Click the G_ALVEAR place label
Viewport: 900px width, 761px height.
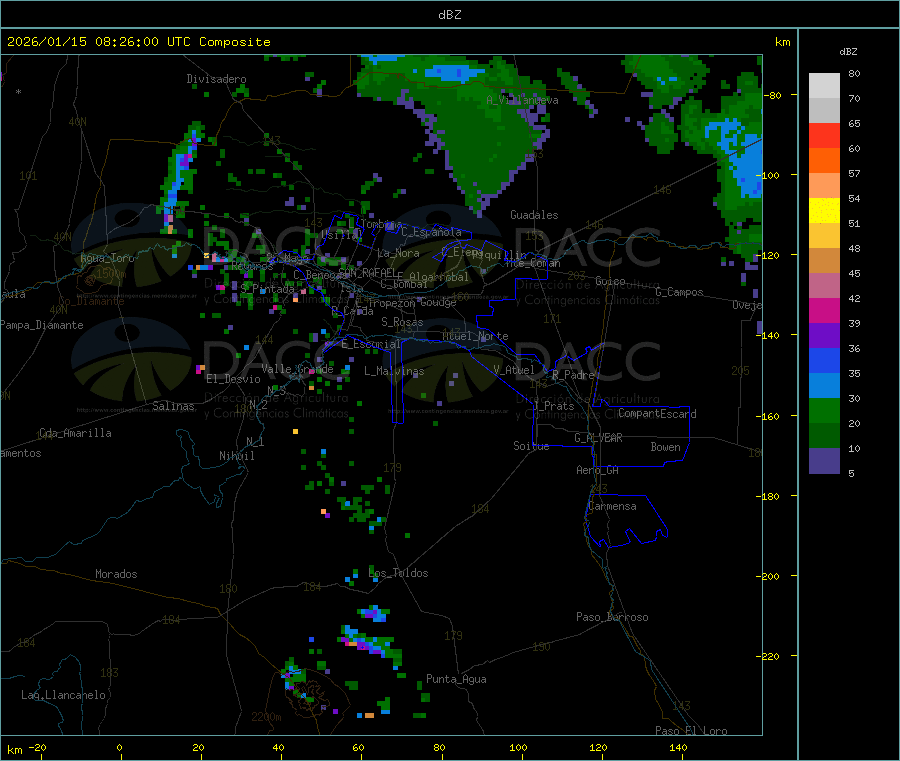(x=598, y=438)
